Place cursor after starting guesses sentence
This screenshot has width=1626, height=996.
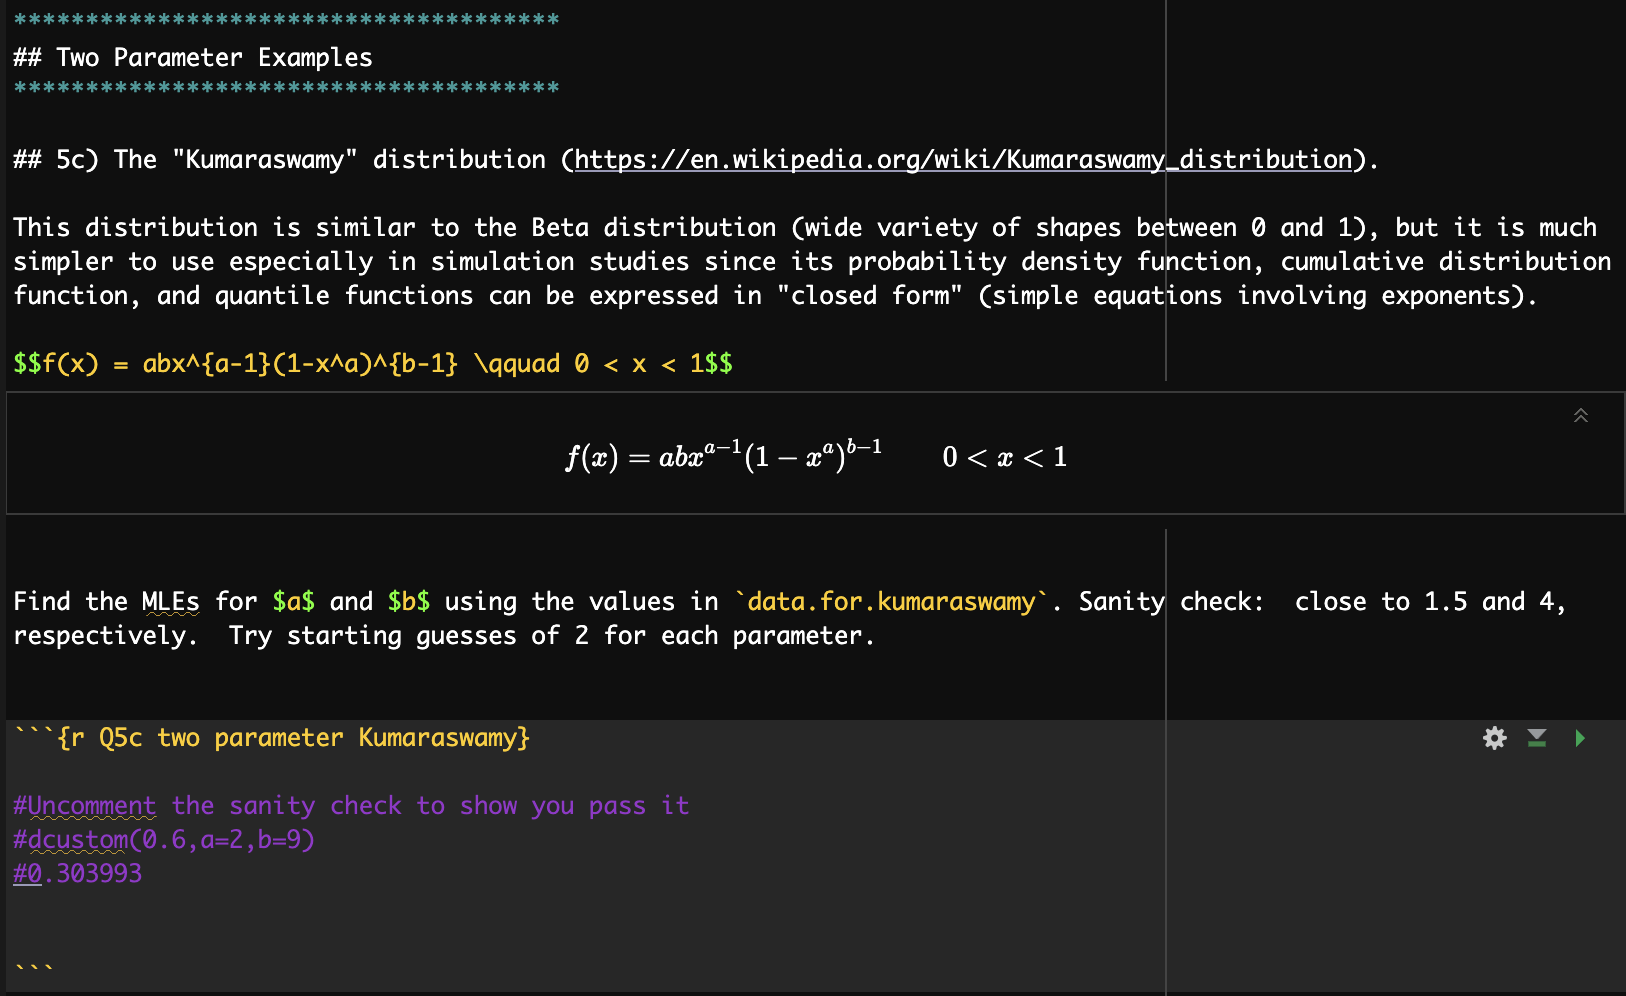[x=877, y=635]
